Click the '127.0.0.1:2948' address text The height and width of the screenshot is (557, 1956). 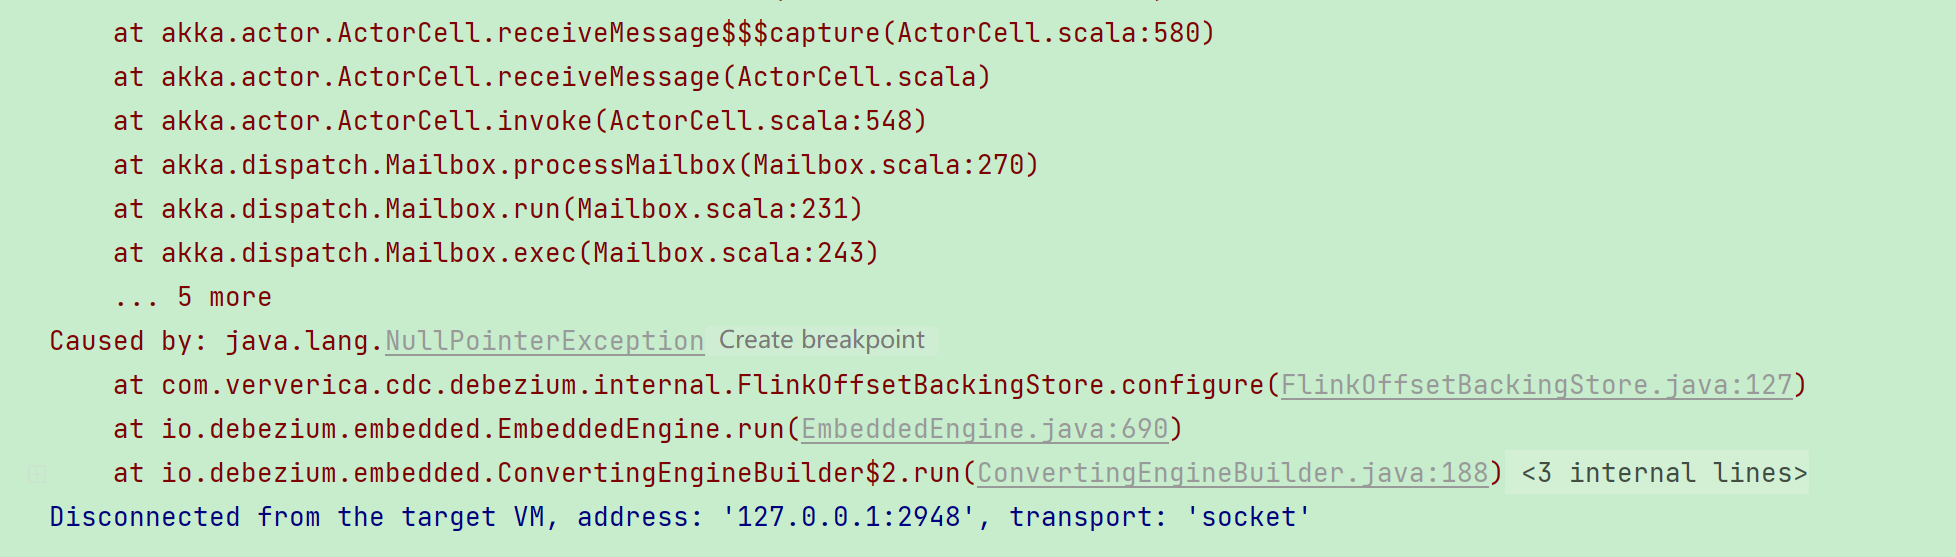point(848,517)
